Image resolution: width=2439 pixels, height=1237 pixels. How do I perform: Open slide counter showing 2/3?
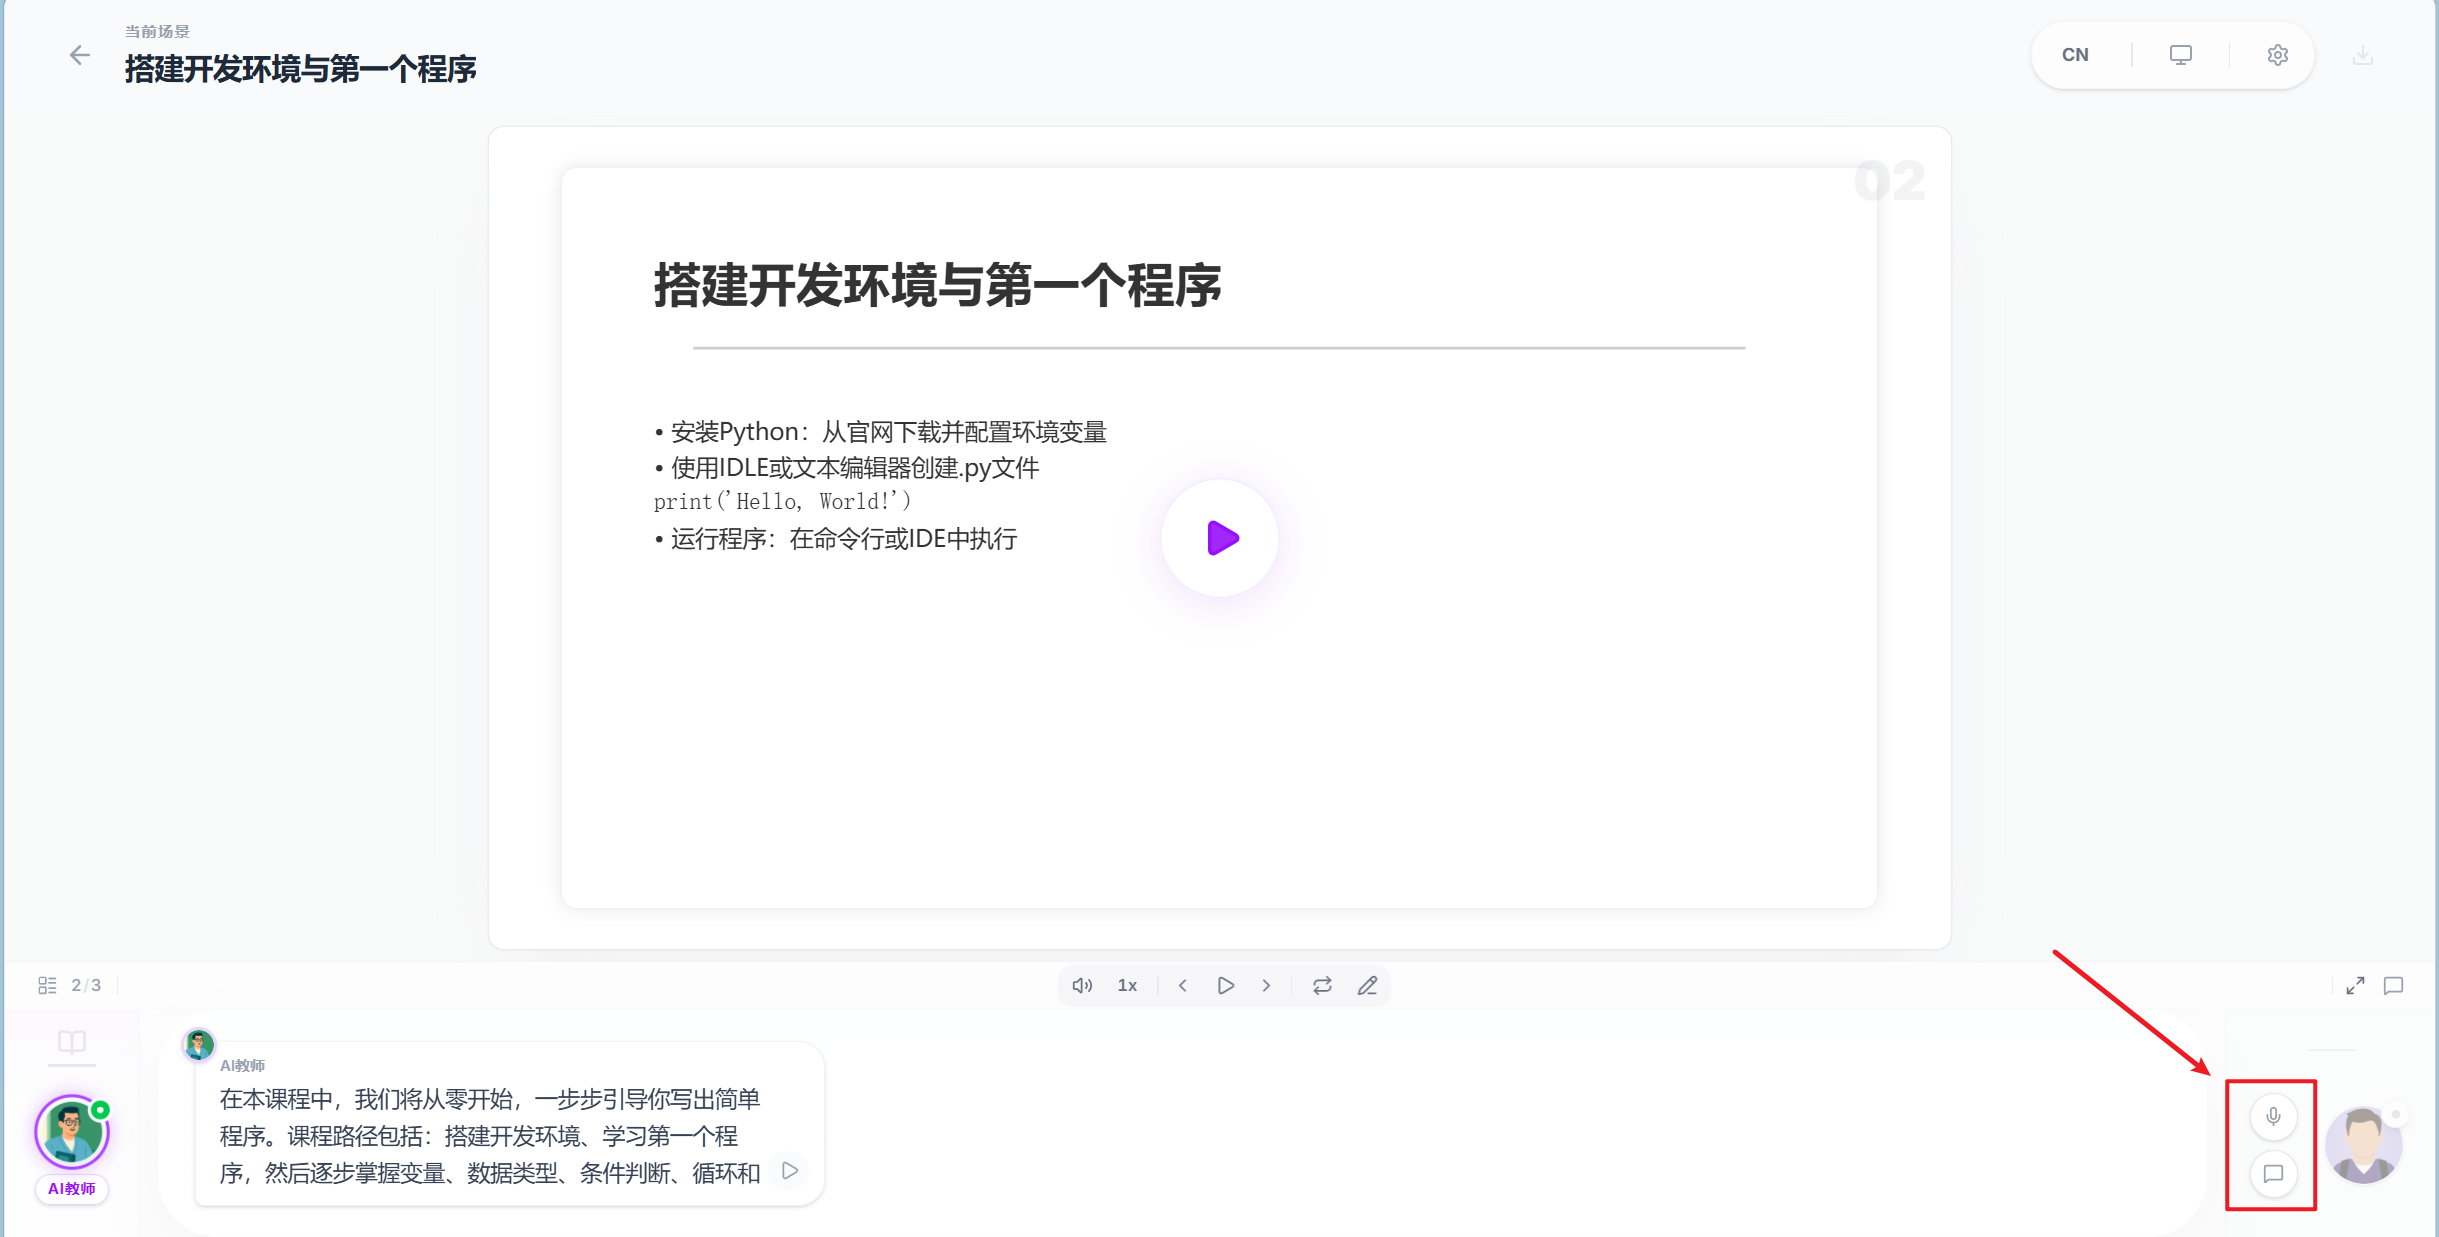tap(85, 985)
